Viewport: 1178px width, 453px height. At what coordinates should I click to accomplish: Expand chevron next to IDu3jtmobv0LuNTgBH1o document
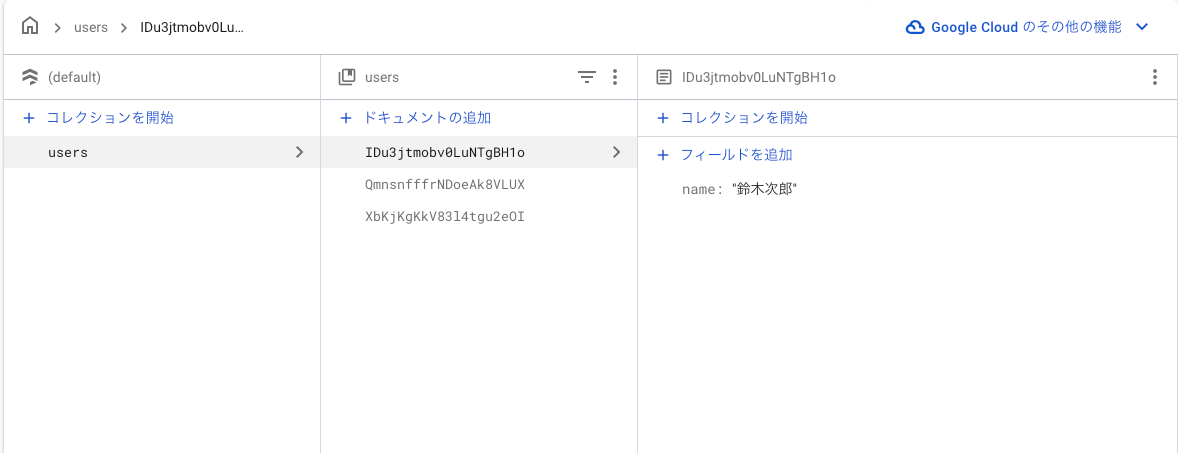pos(616,152)
